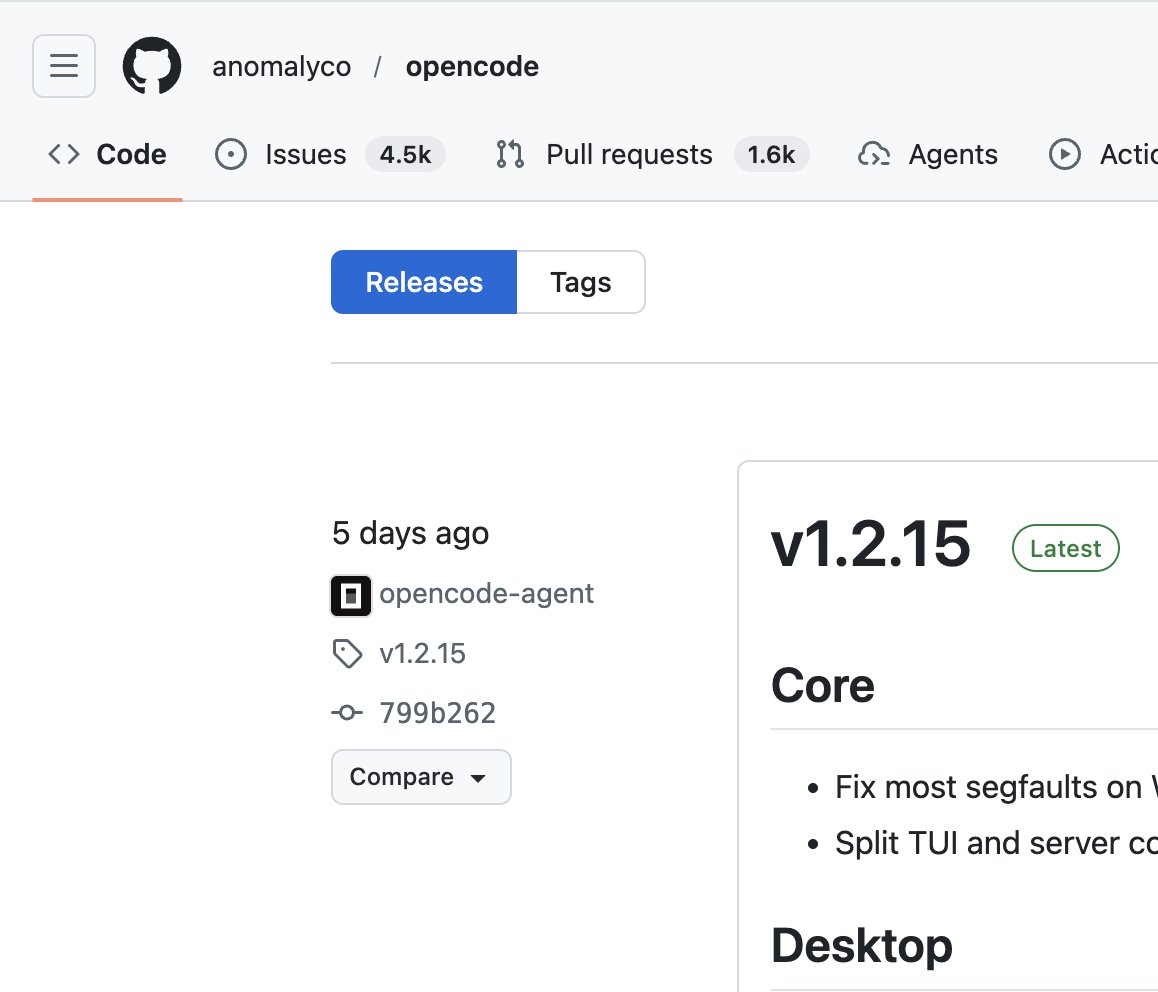The image size is (1158, 992).
Task: Open the Pull requests tab
Action: pos(652,154)
